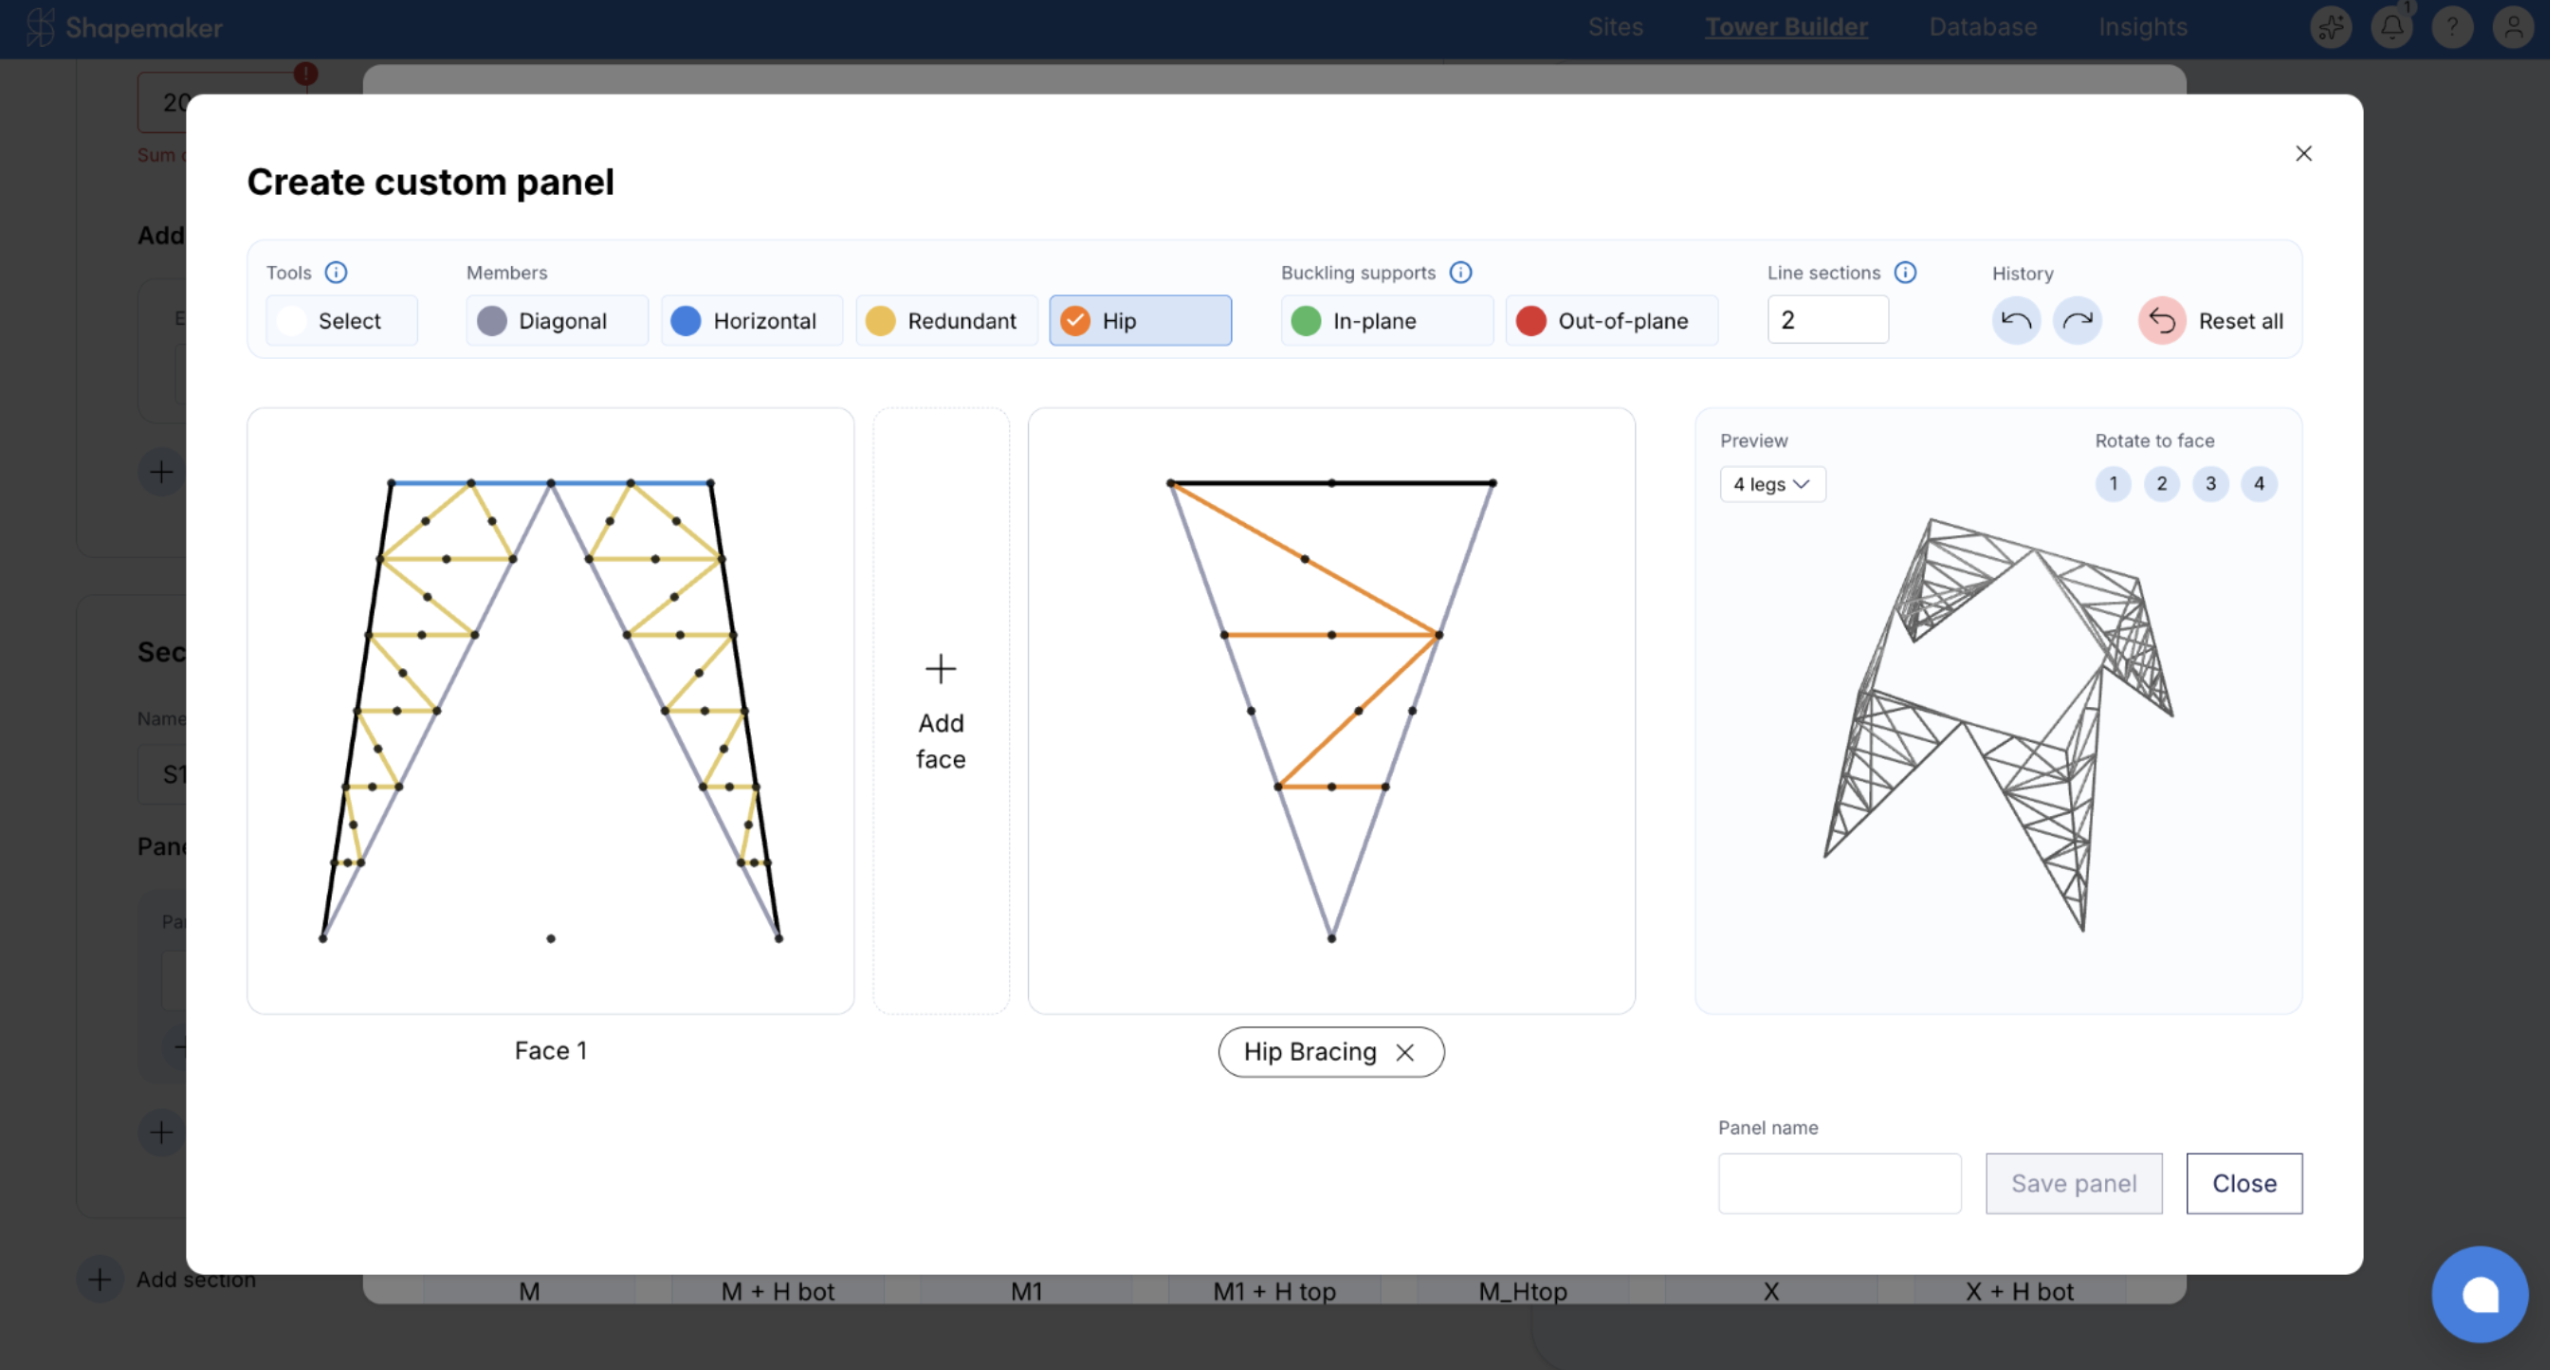Rotate preview to face 1

coord(2113,484)
